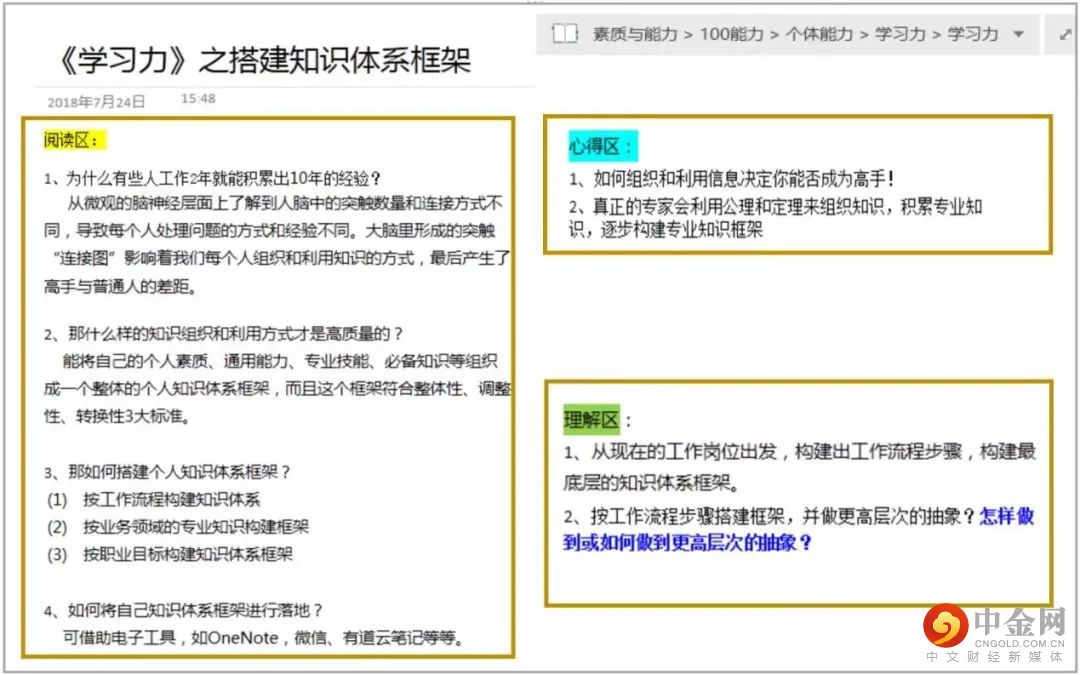Click 心得区 line 如何组织和利用信息决定你能否成为高手
The image size is (1080, 675).
point(732,179)
